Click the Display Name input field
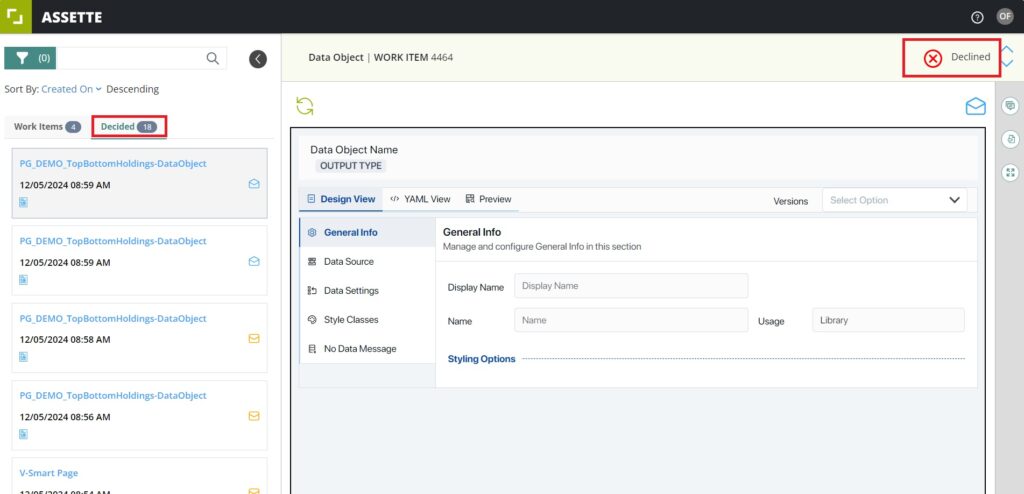The image size is (1024, 494). pyautogui.click(x=631, y=286)
